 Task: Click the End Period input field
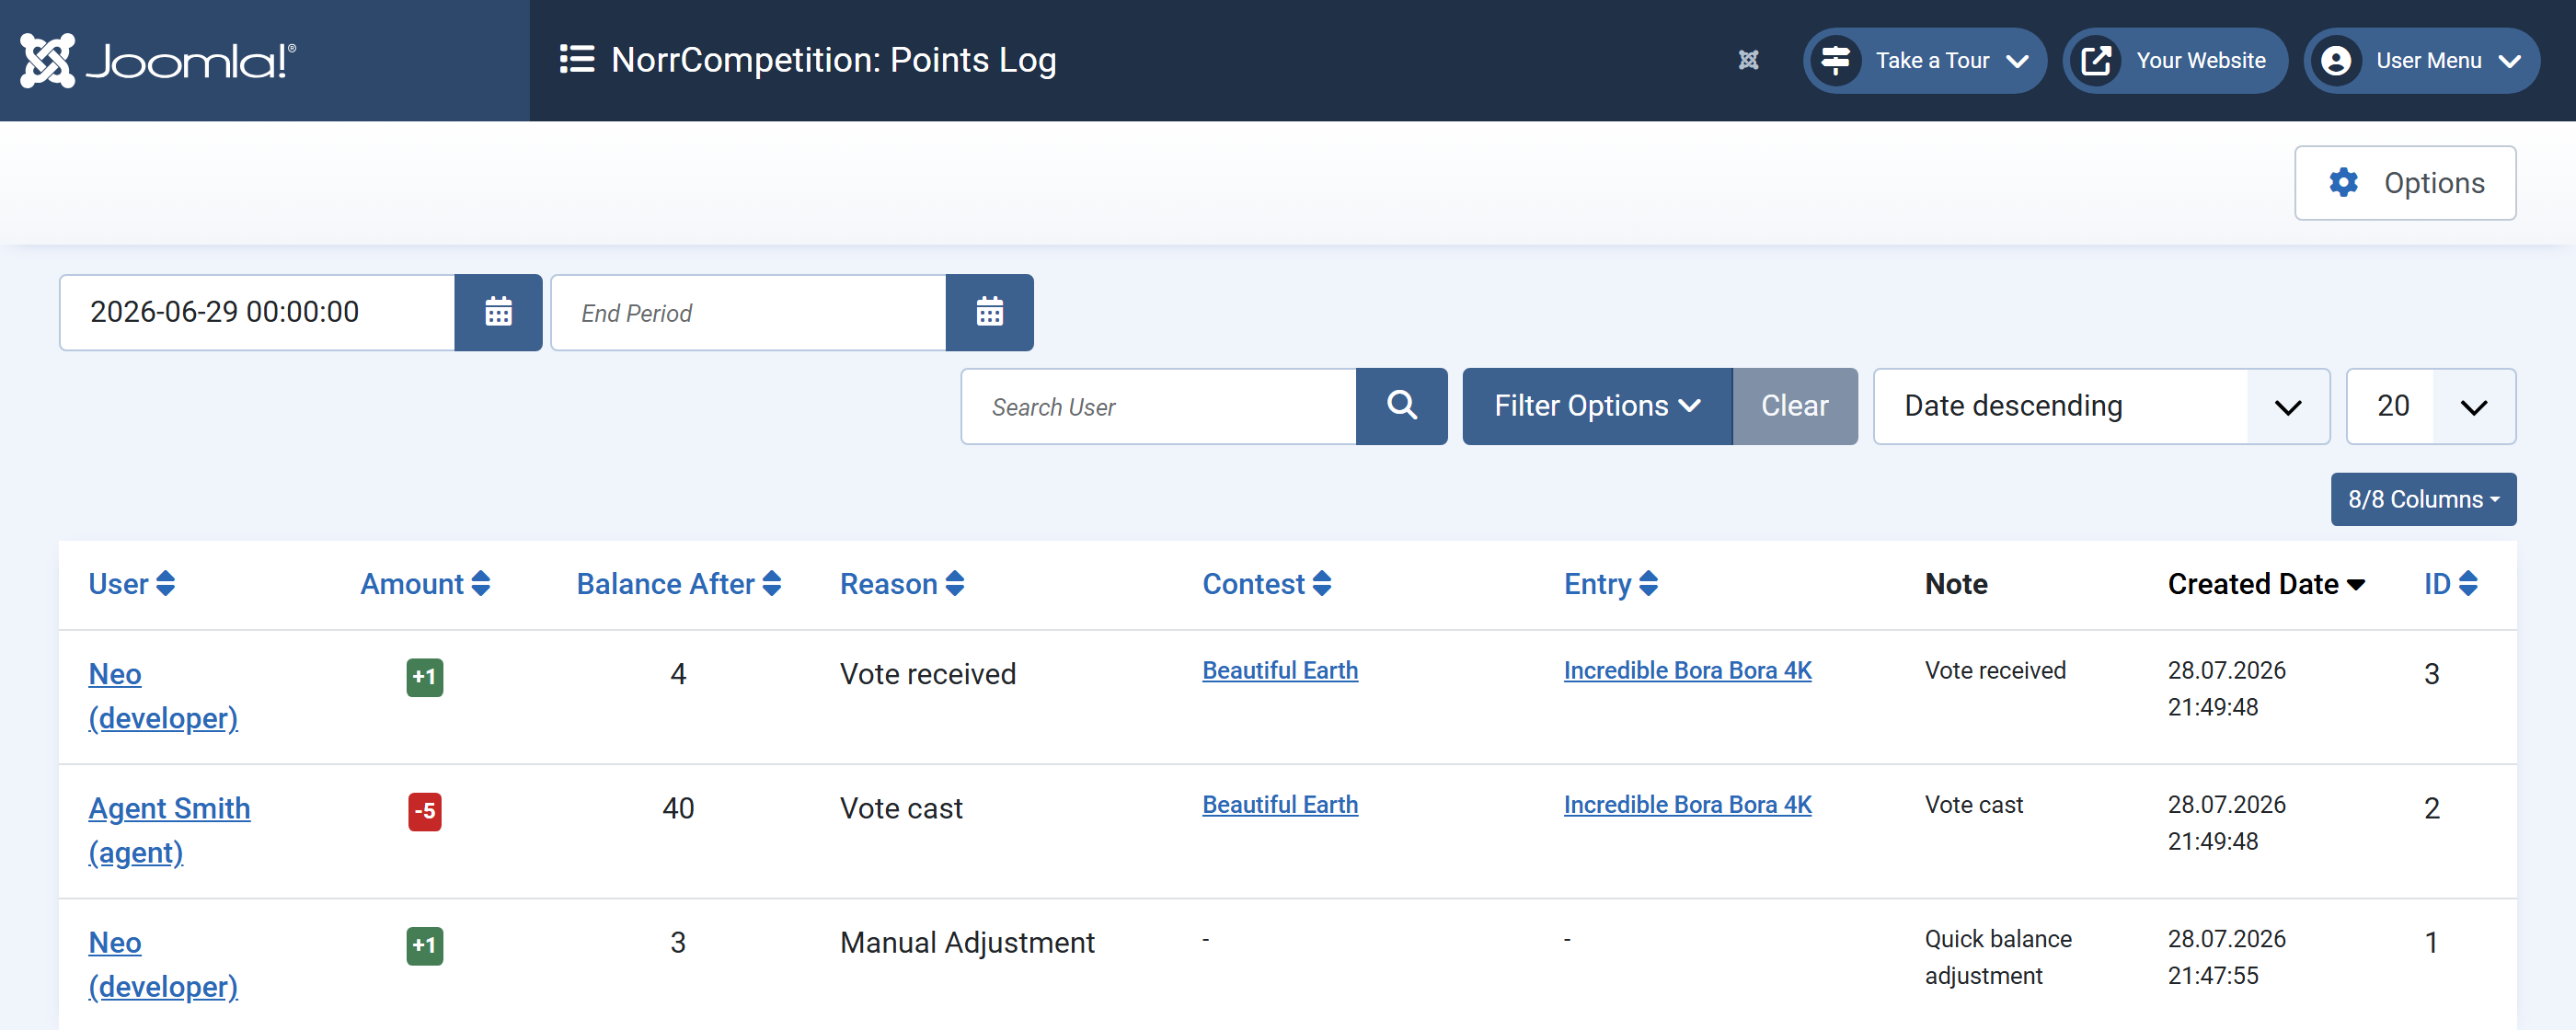748,312
